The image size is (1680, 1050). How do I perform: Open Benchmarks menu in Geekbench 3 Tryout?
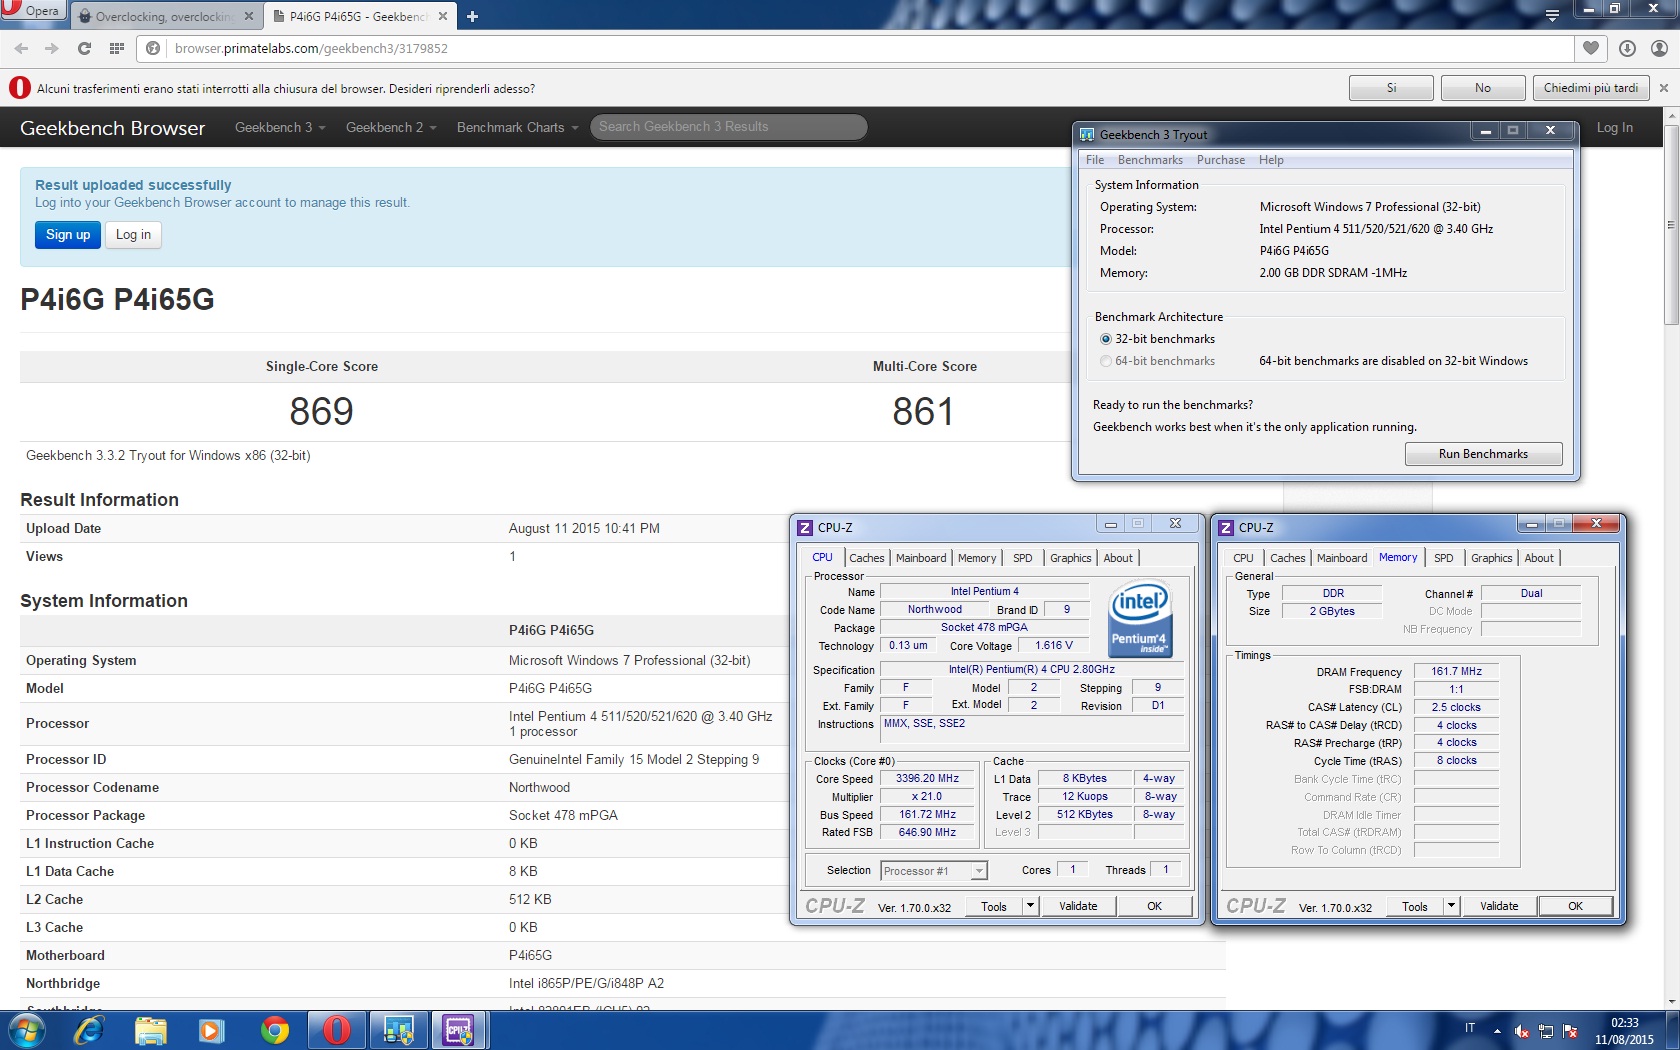coord(1150,160)
